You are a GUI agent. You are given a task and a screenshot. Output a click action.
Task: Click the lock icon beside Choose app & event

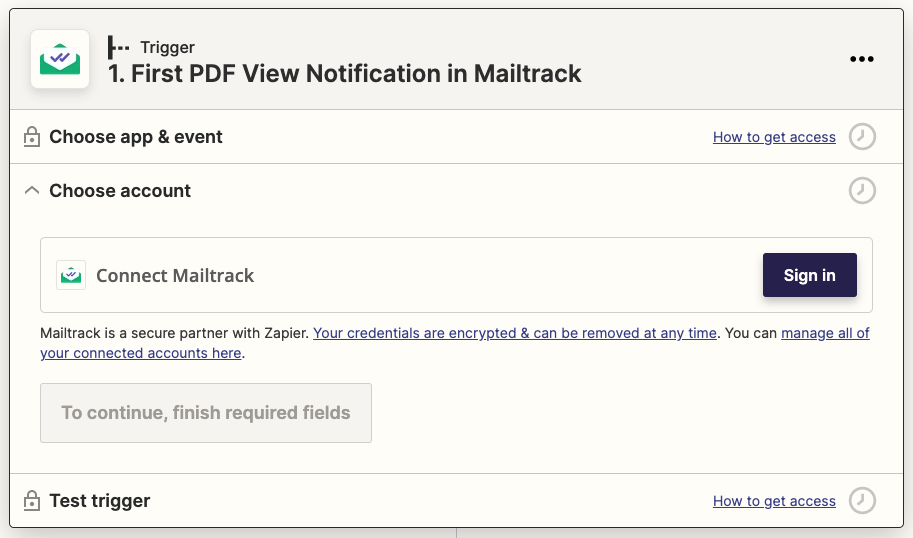31,137
